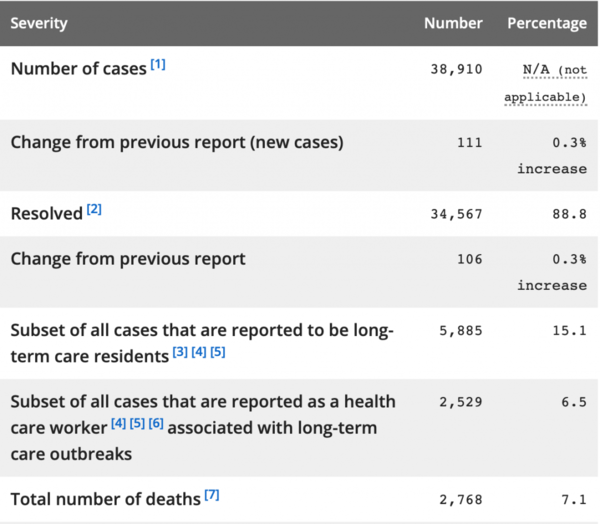Follow footnote 6 after health care worker

point(156,424)
